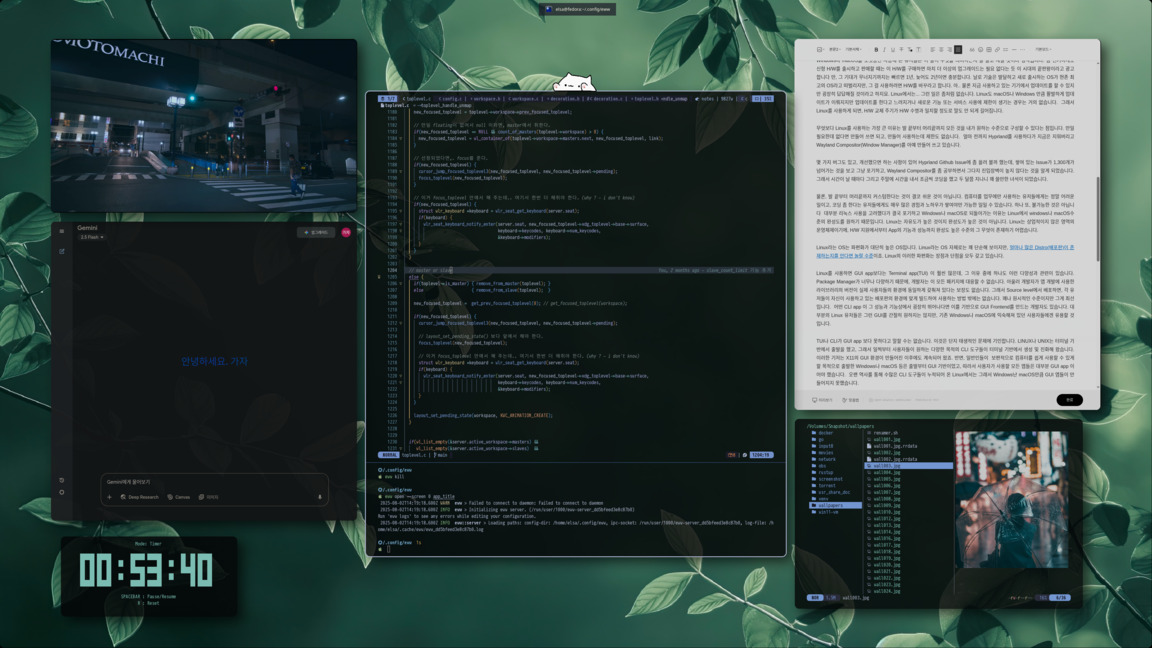The image size is (1152, 648).
Task: Open the text color picker in the editor
Action: pyautogui.click(x=910, y=50)
